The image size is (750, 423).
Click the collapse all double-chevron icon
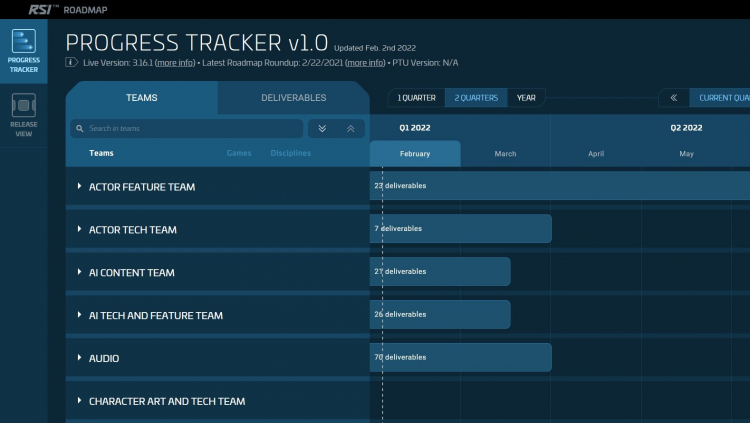349,129
